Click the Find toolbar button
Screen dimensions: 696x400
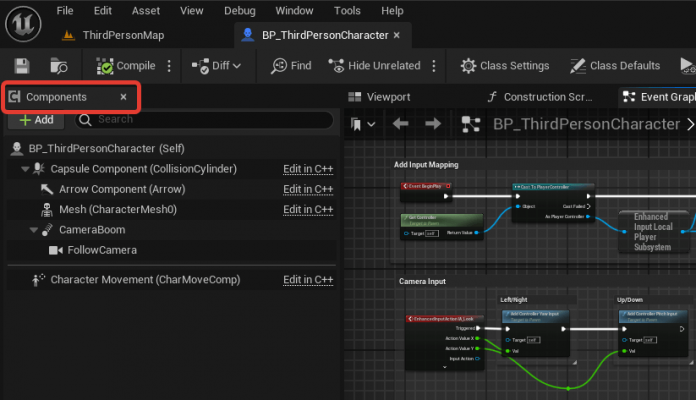(291, 66)
